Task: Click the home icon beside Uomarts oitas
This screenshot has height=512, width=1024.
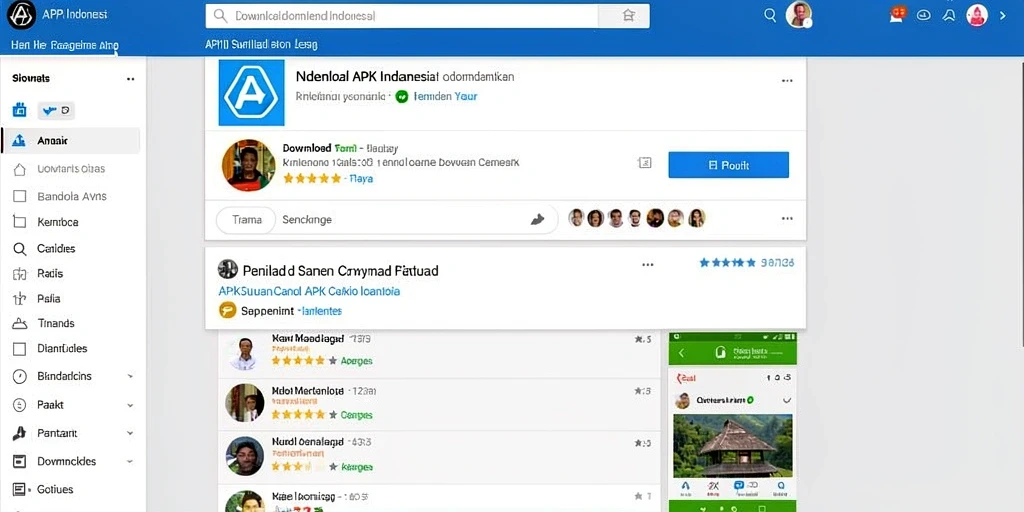Action: coord(20,169)
